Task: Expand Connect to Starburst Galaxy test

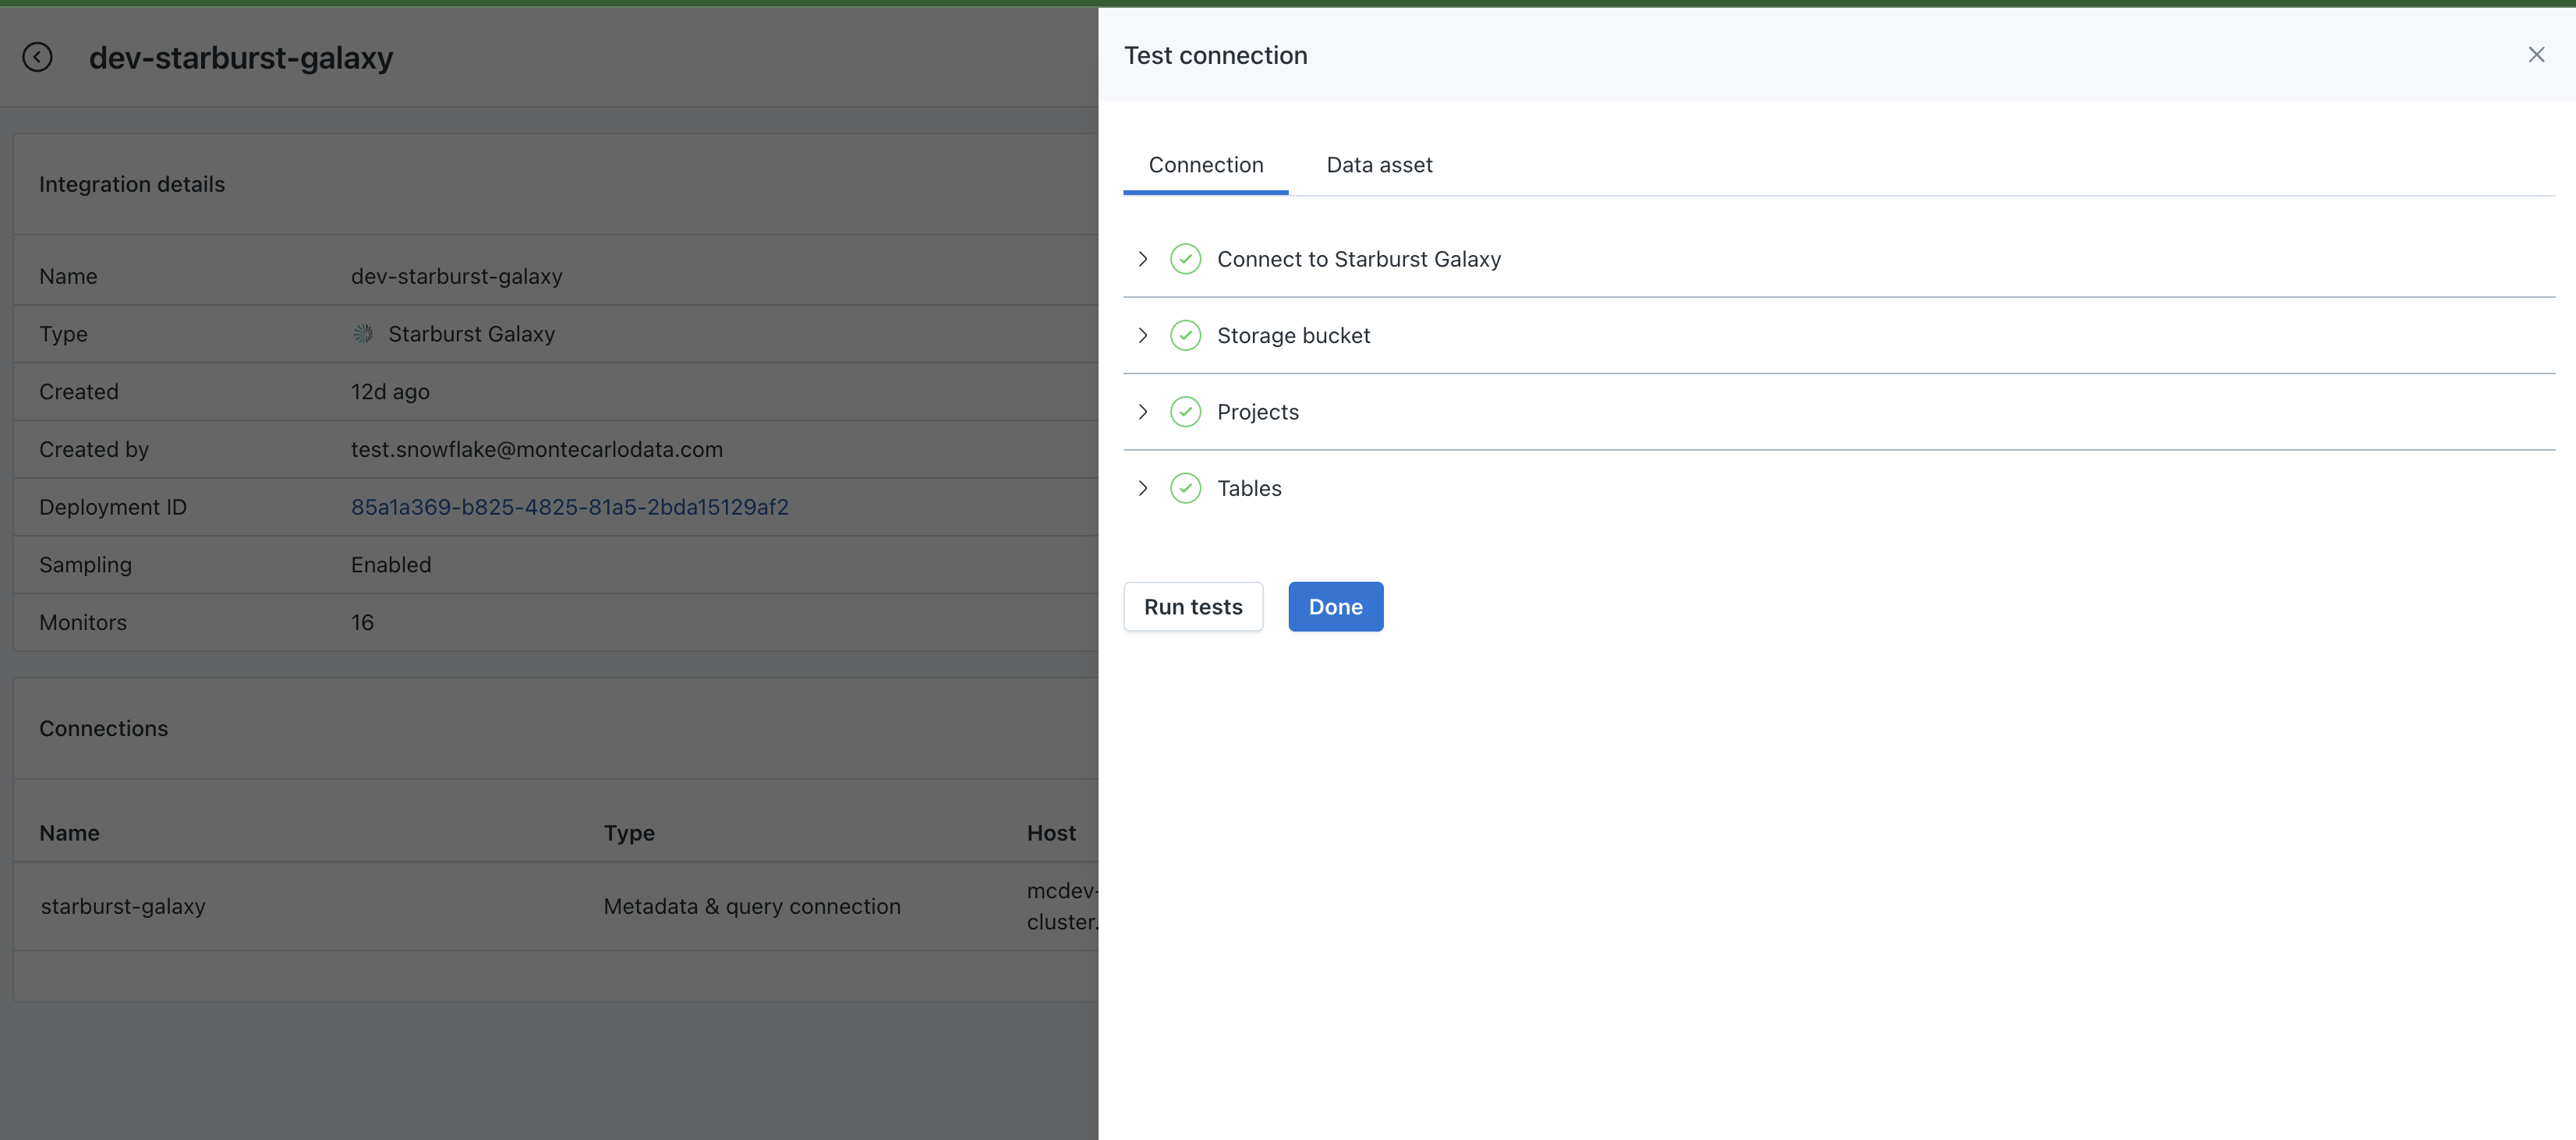Action: coord(1143,259)
